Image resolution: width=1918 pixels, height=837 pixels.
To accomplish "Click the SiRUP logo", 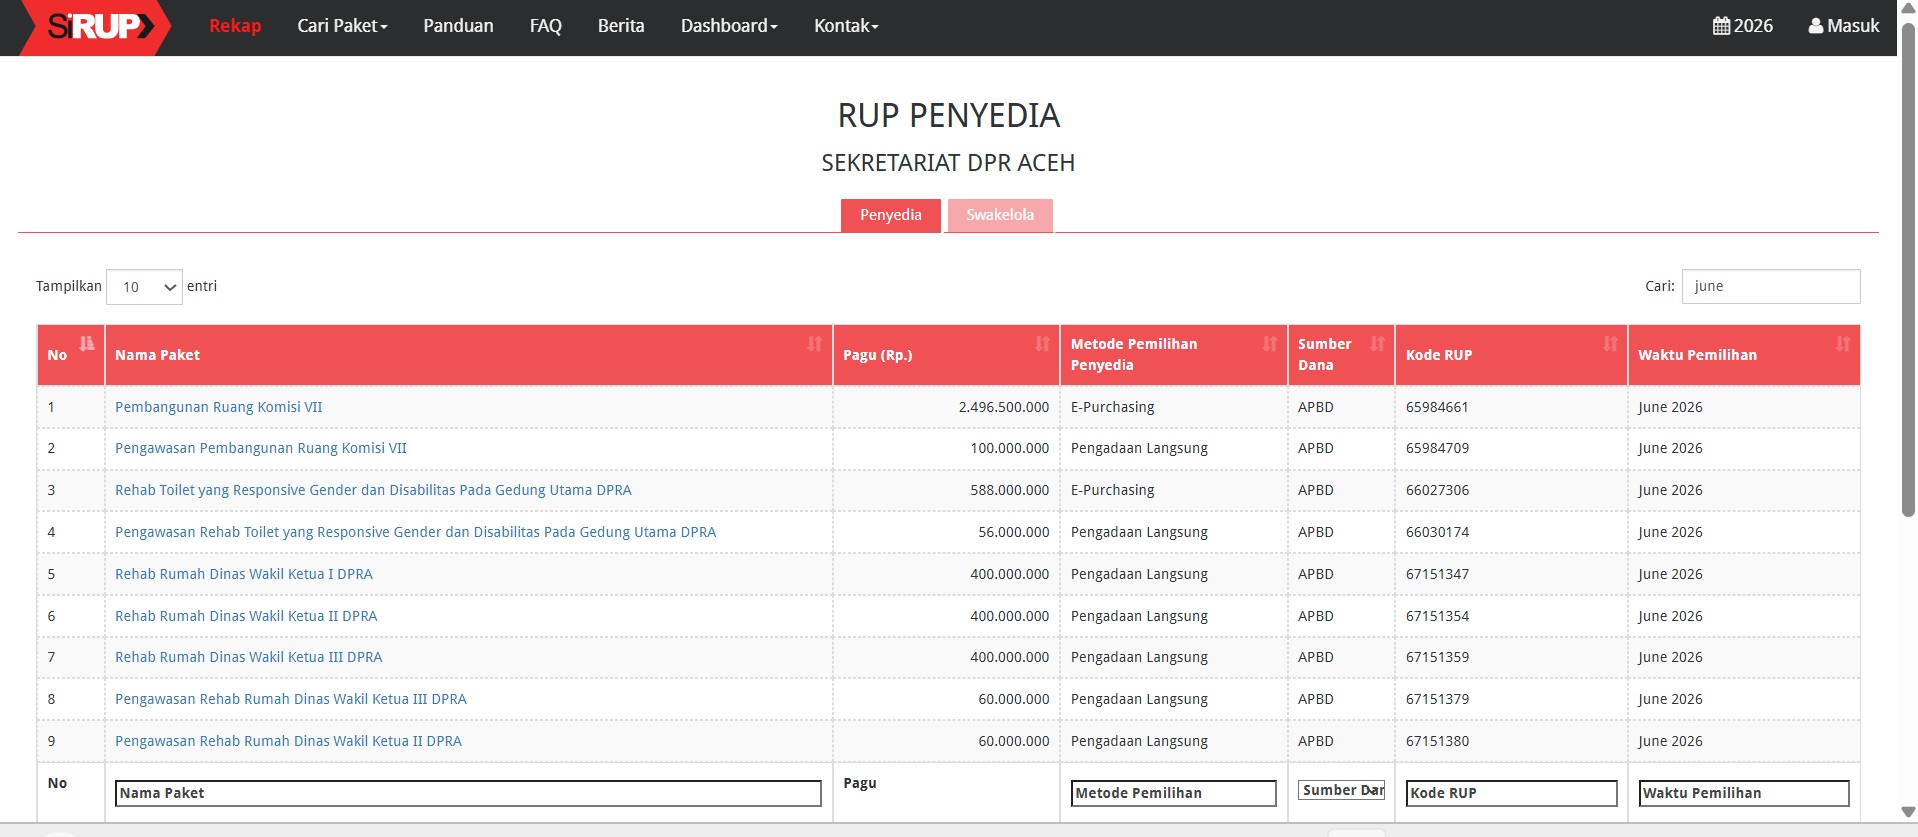I will point(97,27).
